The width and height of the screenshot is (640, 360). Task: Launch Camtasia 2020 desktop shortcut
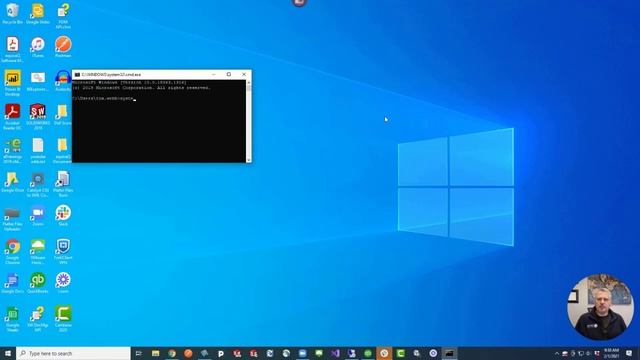pos(63,318)
